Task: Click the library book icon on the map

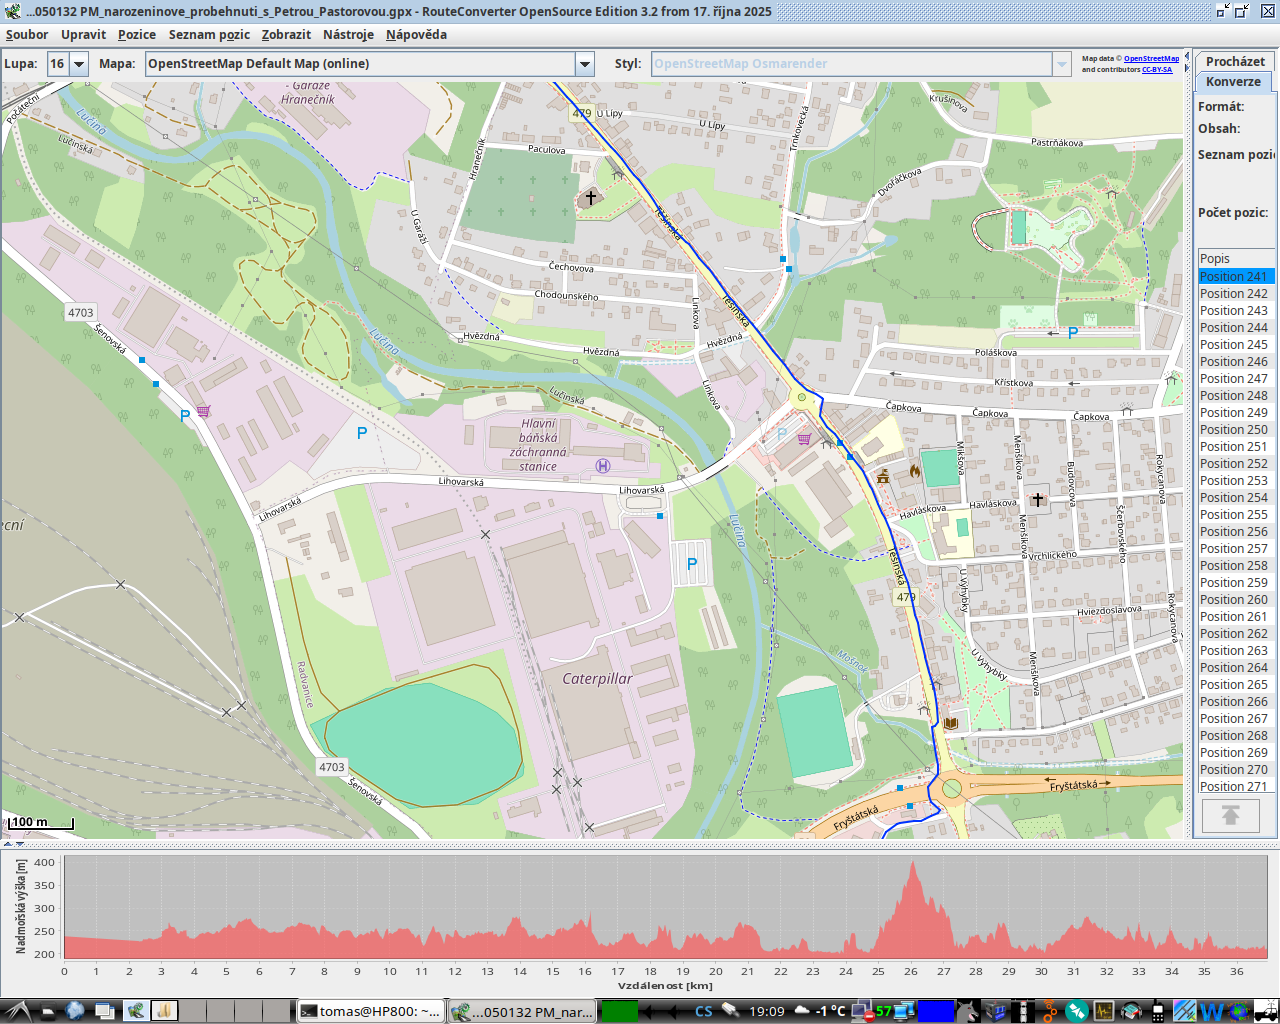Action: (950, 722)
